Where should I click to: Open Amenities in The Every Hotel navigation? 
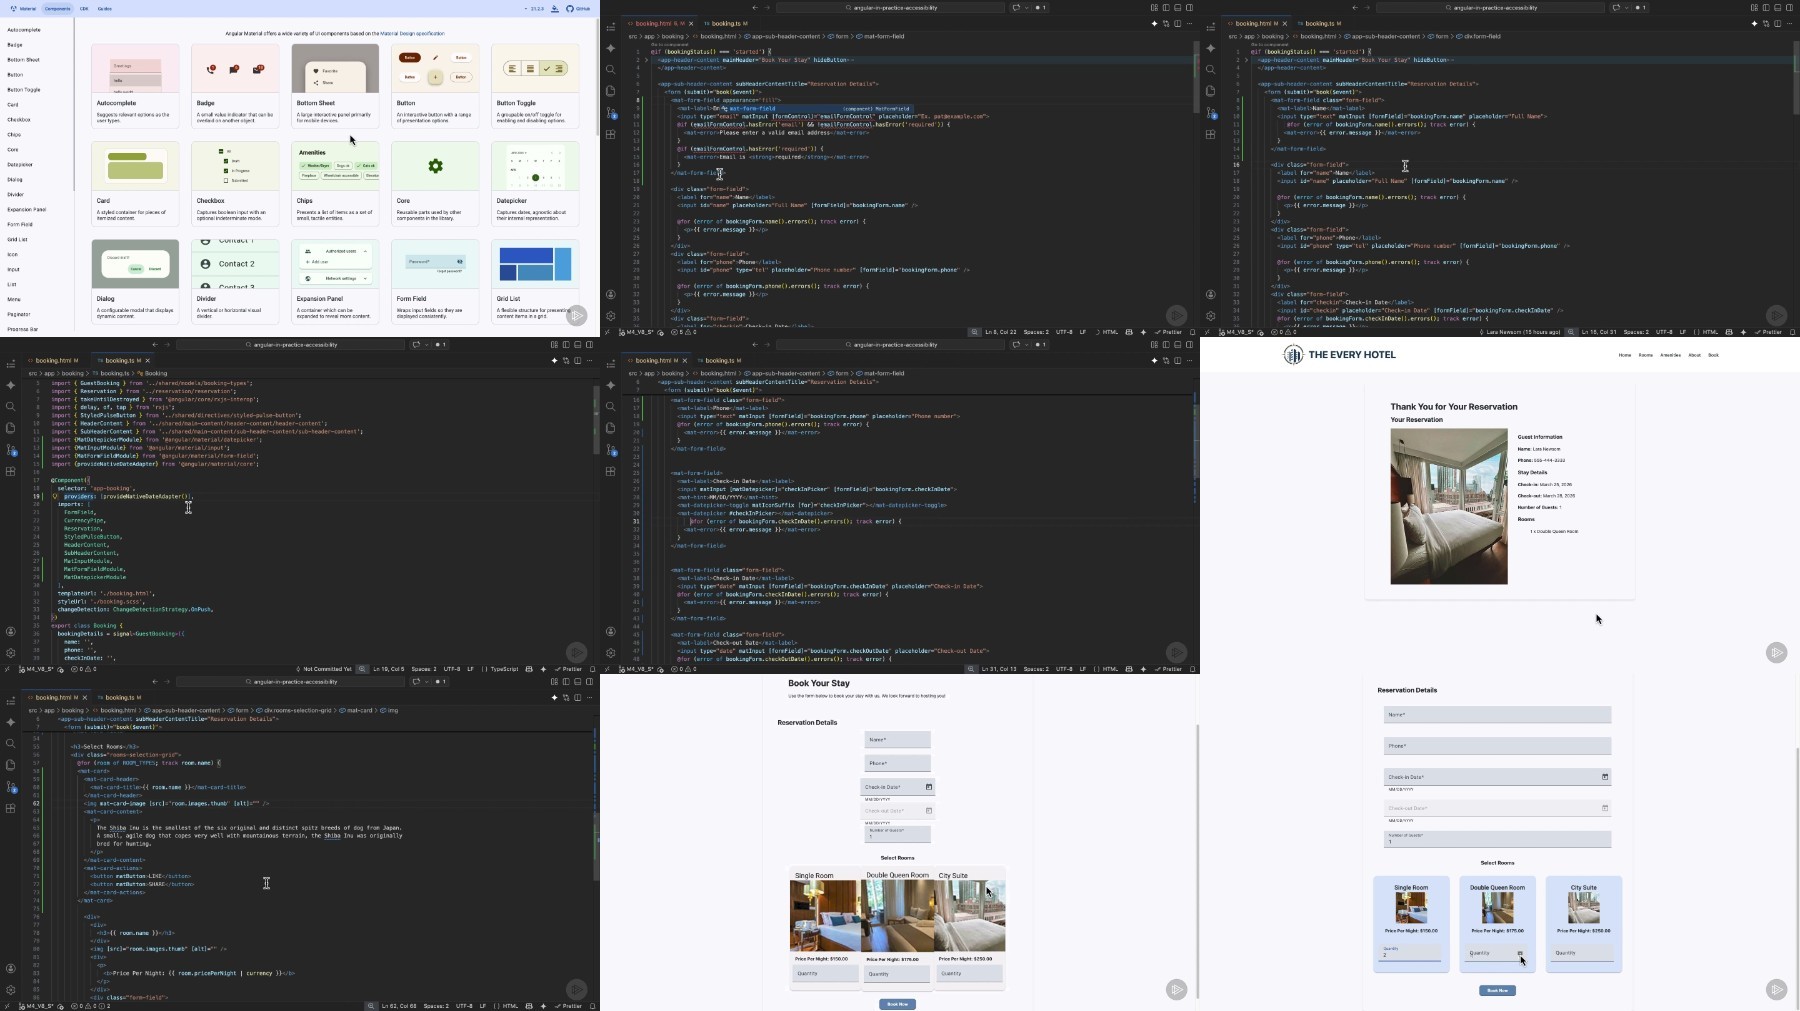[1671, 355]
